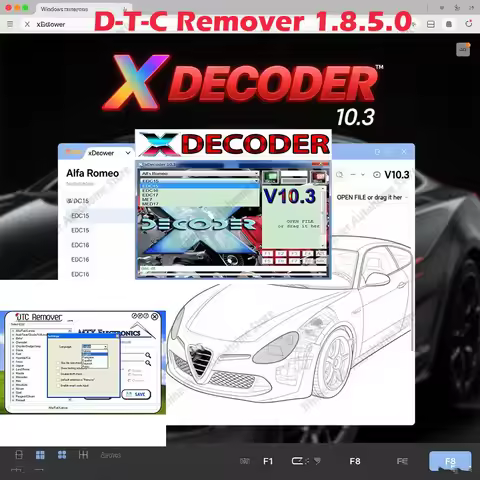Click the gray badge icon below top bar
480x480 pixels.
463,50
